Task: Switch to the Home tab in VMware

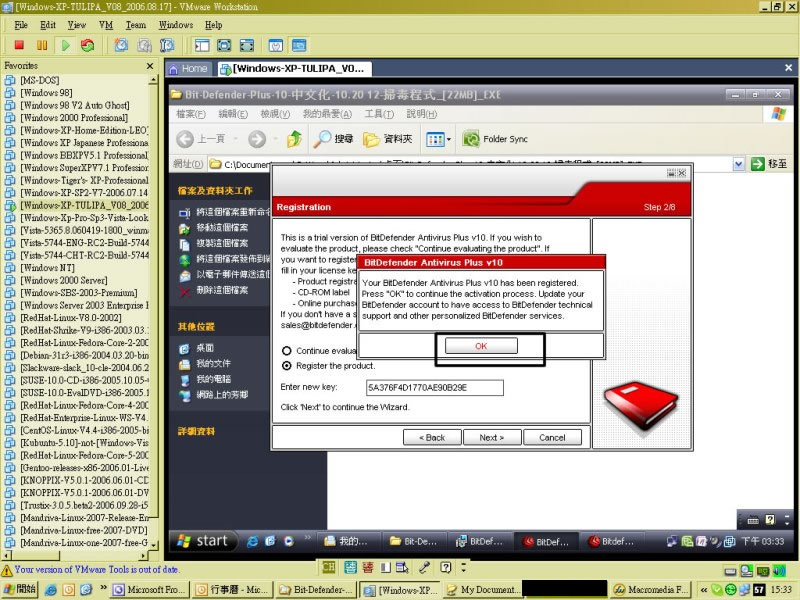Action: 188,68
